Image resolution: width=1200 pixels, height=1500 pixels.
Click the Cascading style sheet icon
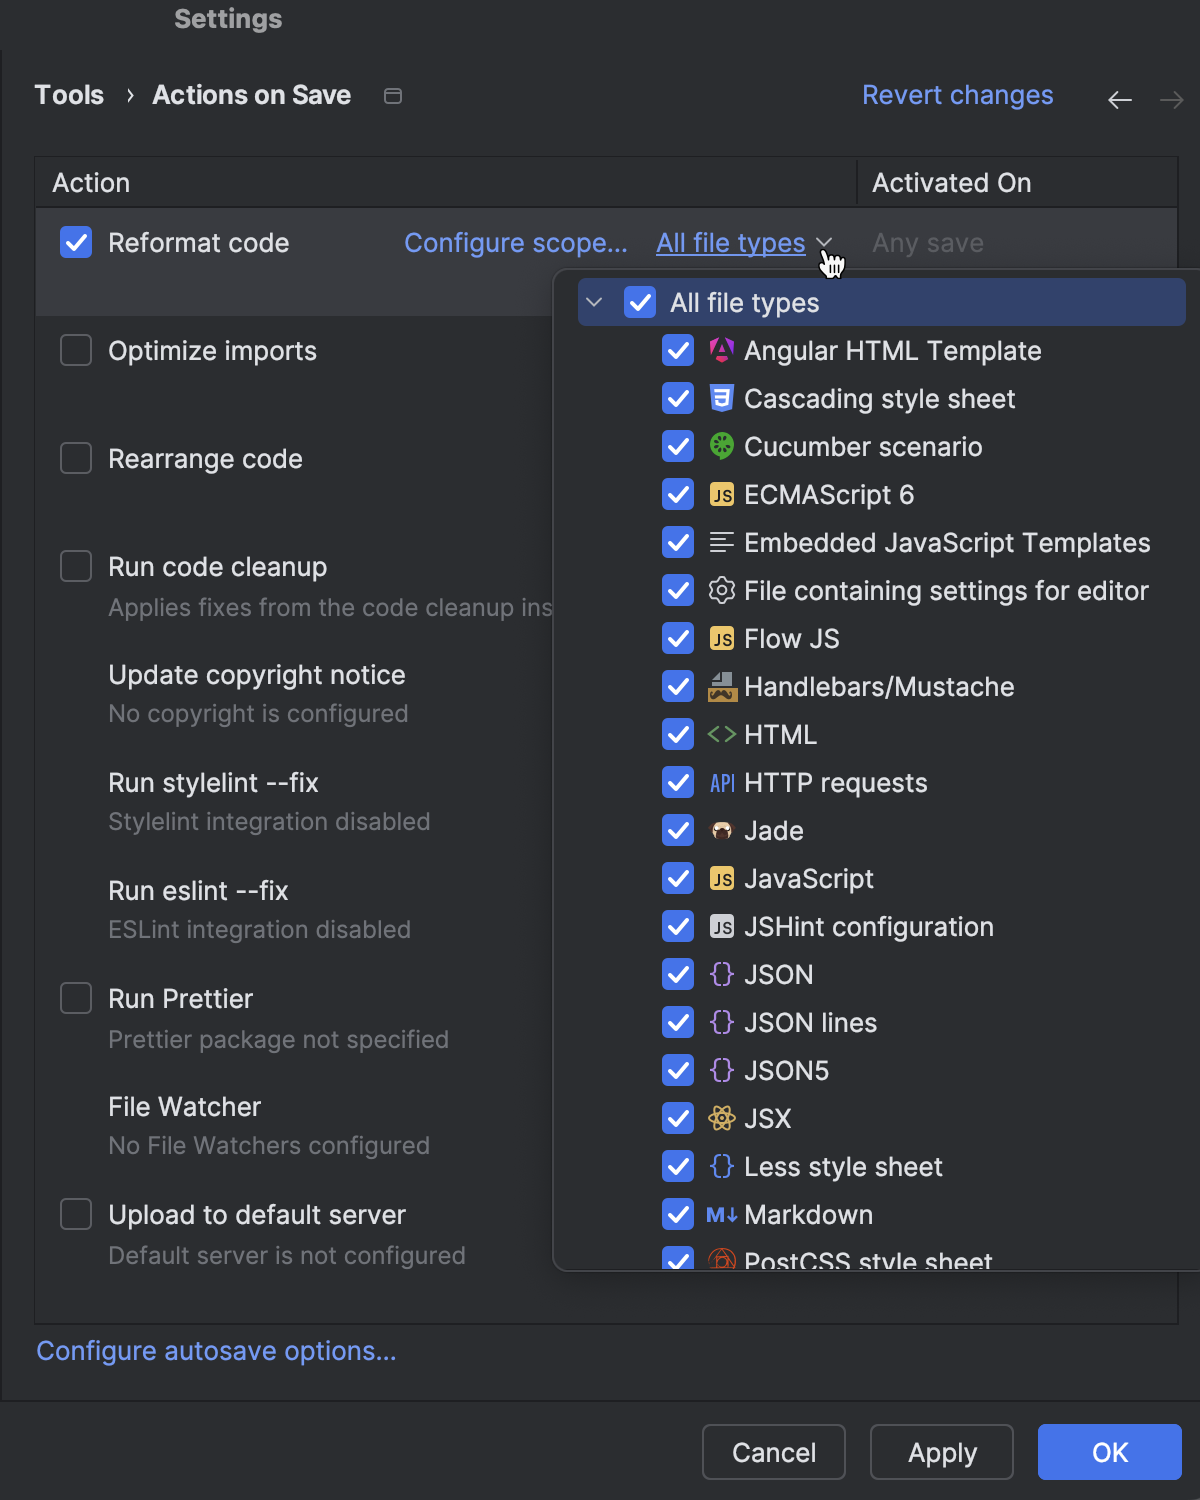click(721, 399)
